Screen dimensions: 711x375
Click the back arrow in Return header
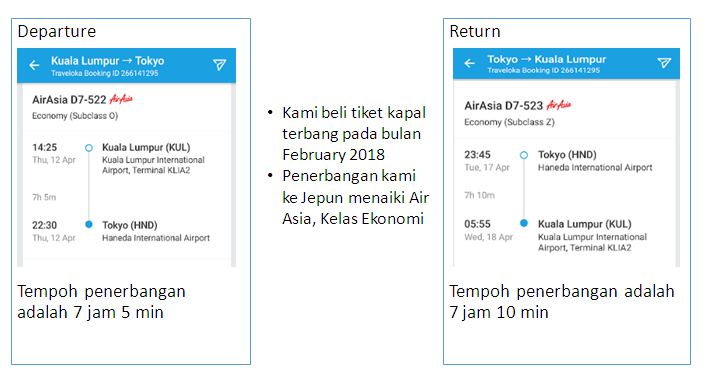470,63
